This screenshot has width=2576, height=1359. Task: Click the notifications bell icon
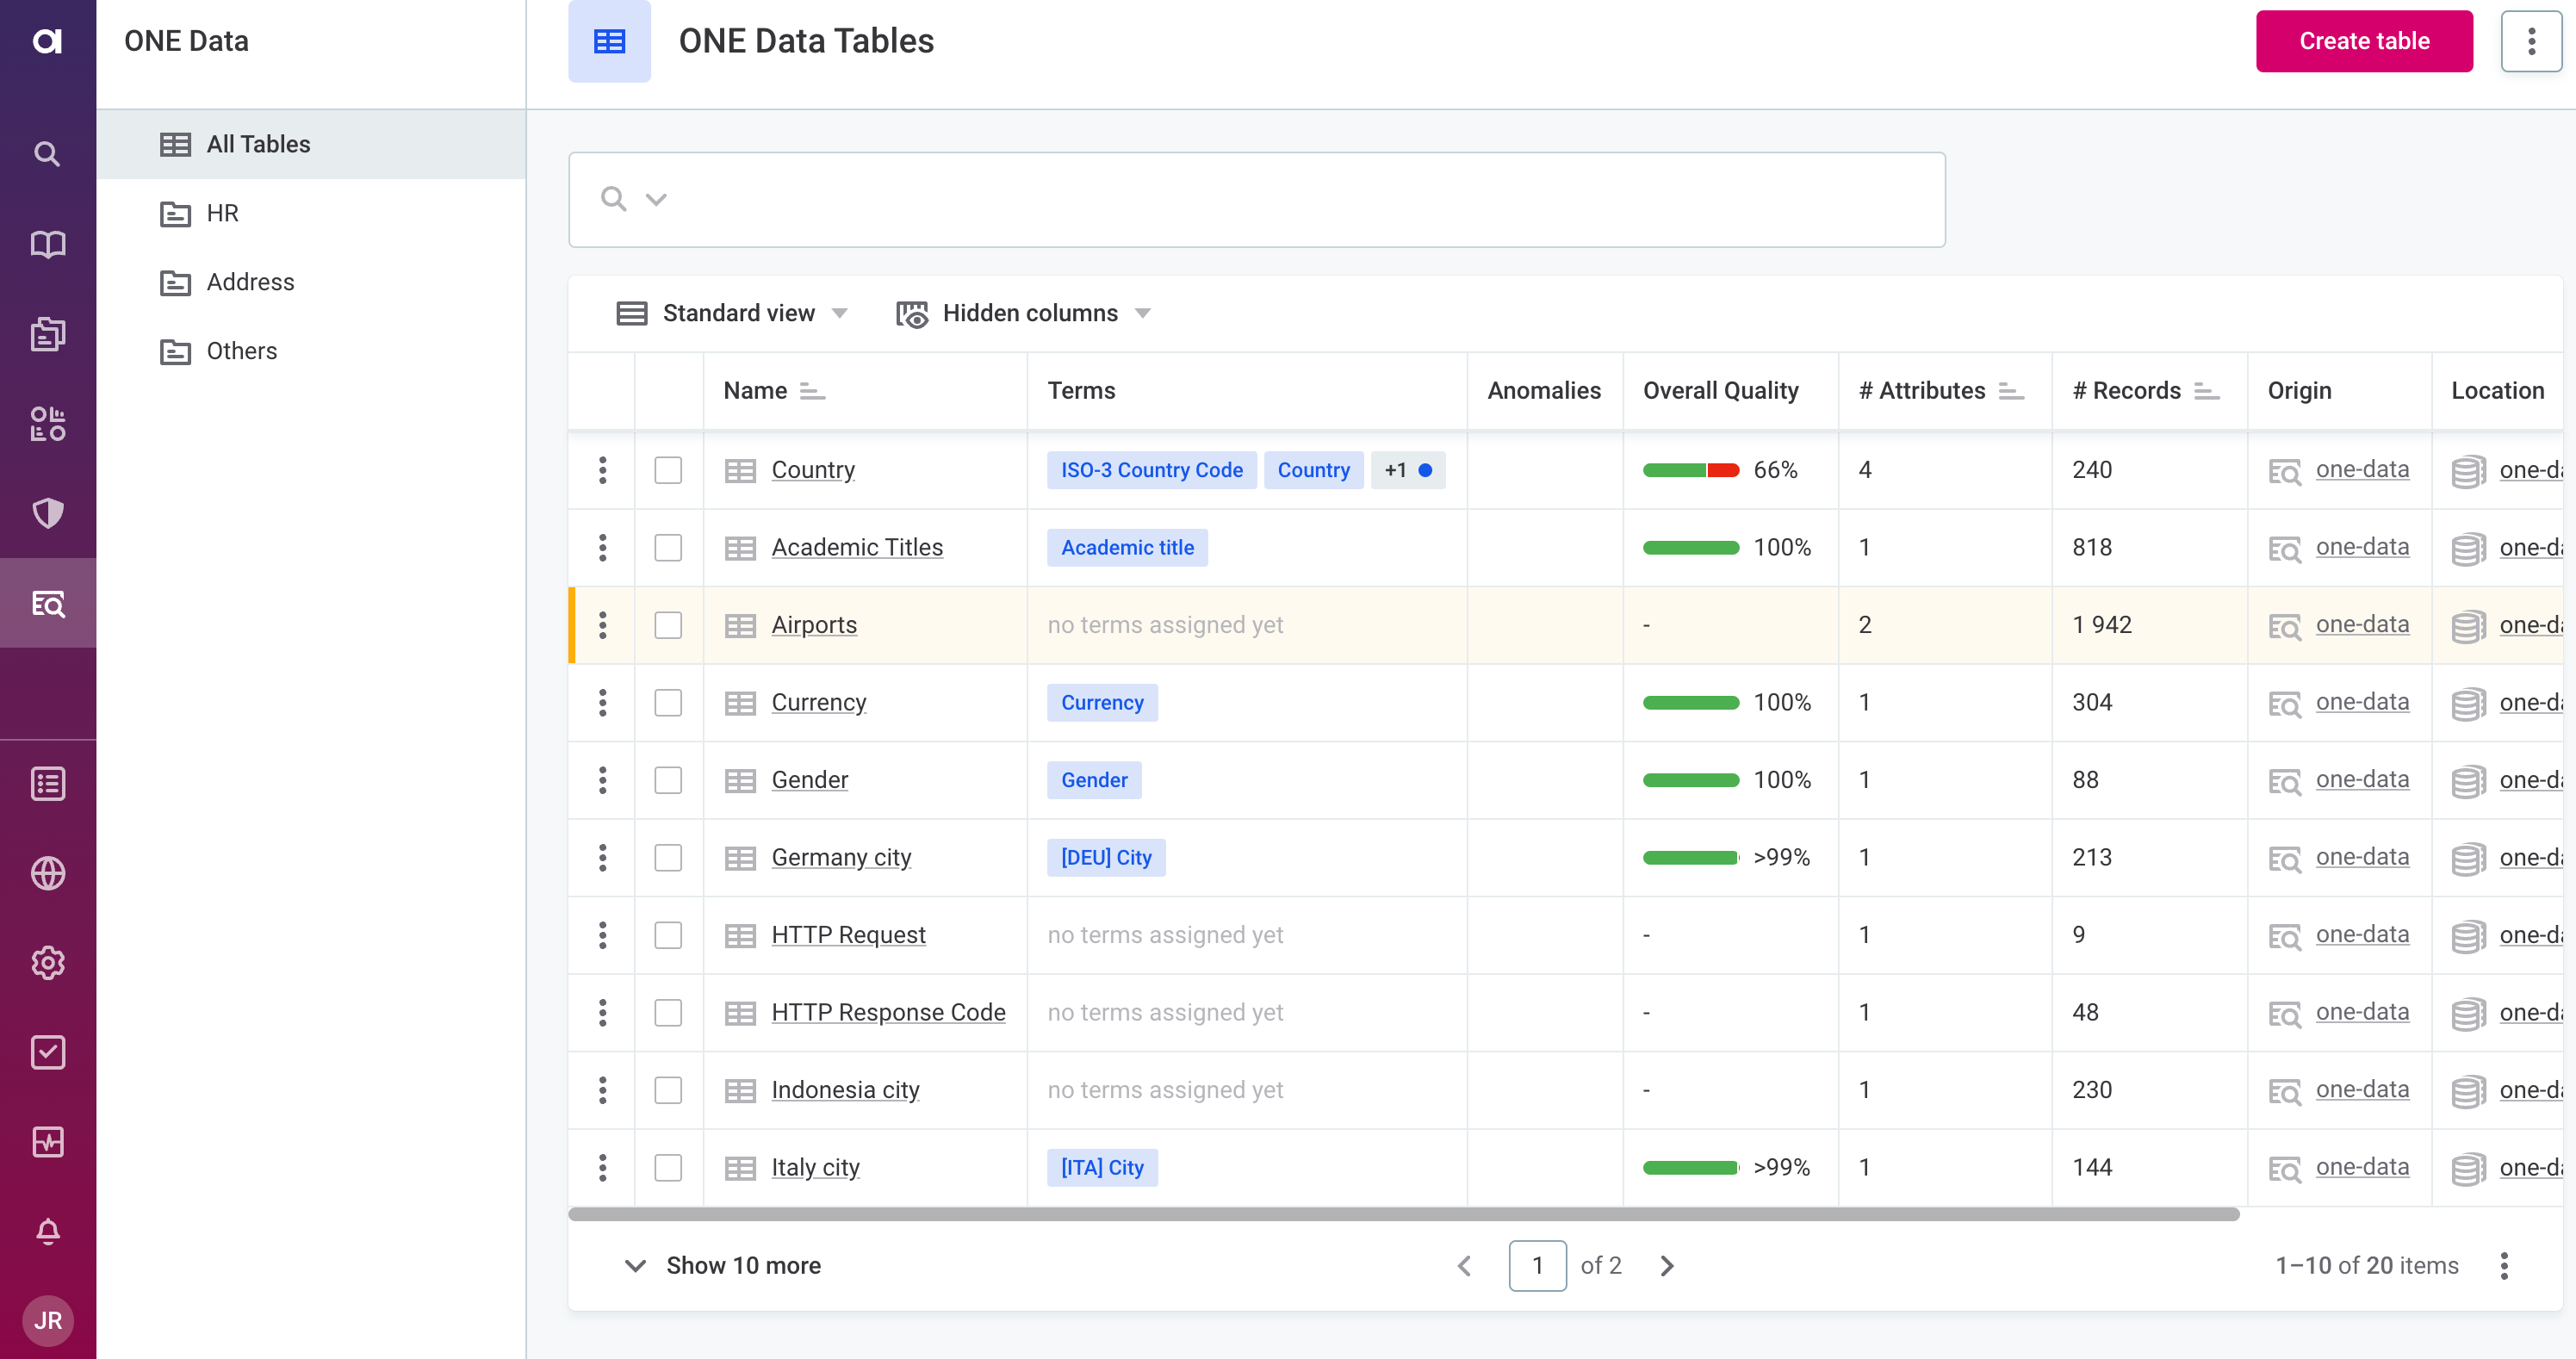pos(47,1231)
